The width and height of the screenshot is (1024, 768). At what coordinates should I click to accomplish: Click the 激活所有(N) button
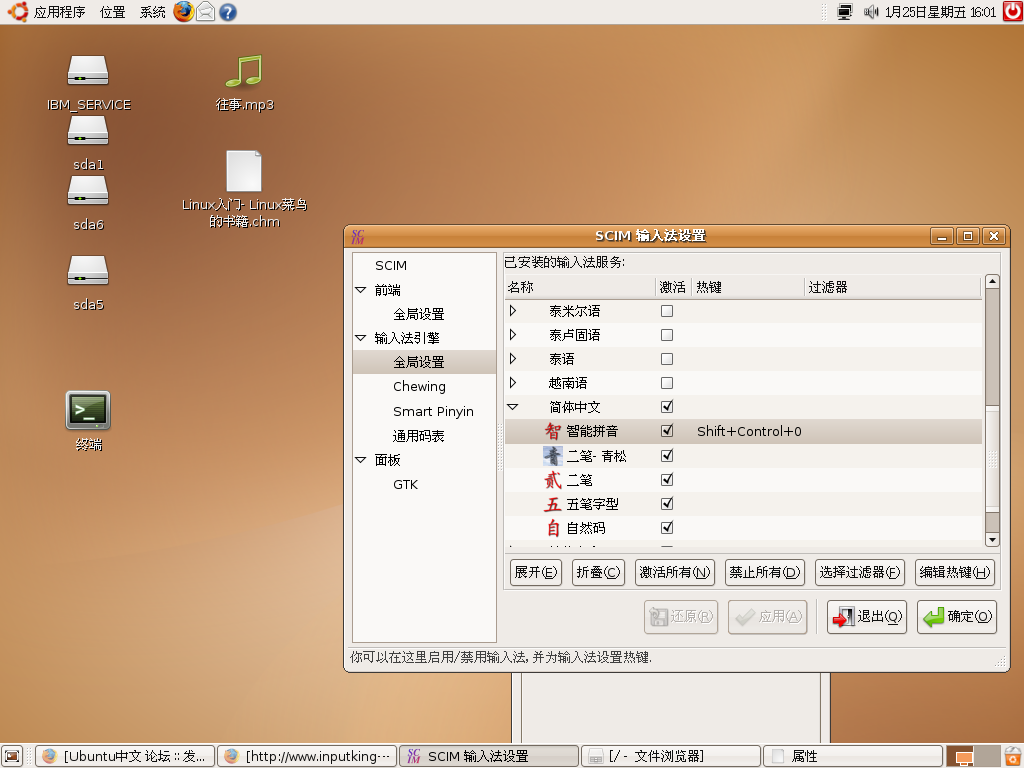[675, 573]
